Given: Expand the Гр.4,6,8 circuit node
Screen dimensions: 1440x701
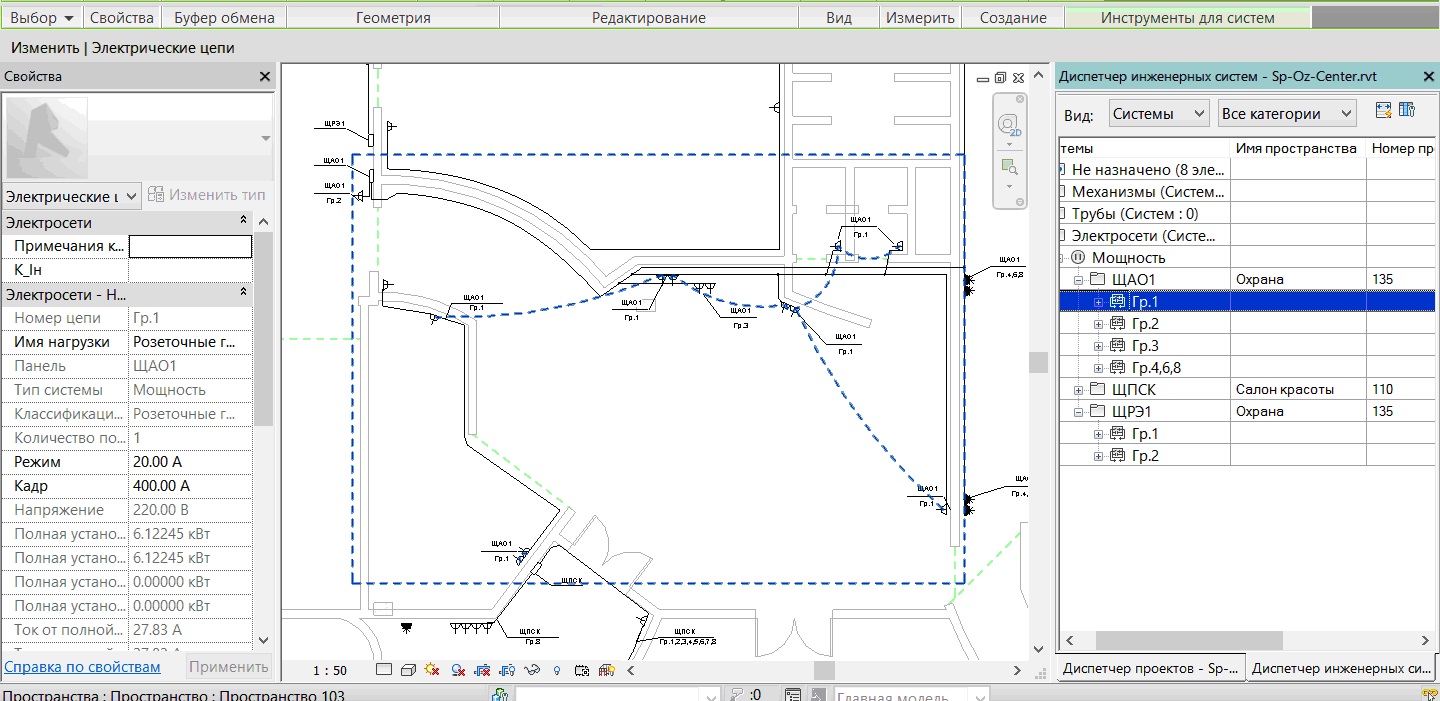Looking at the screenshot, I should pyautogui.click(x=1099, y=368).
